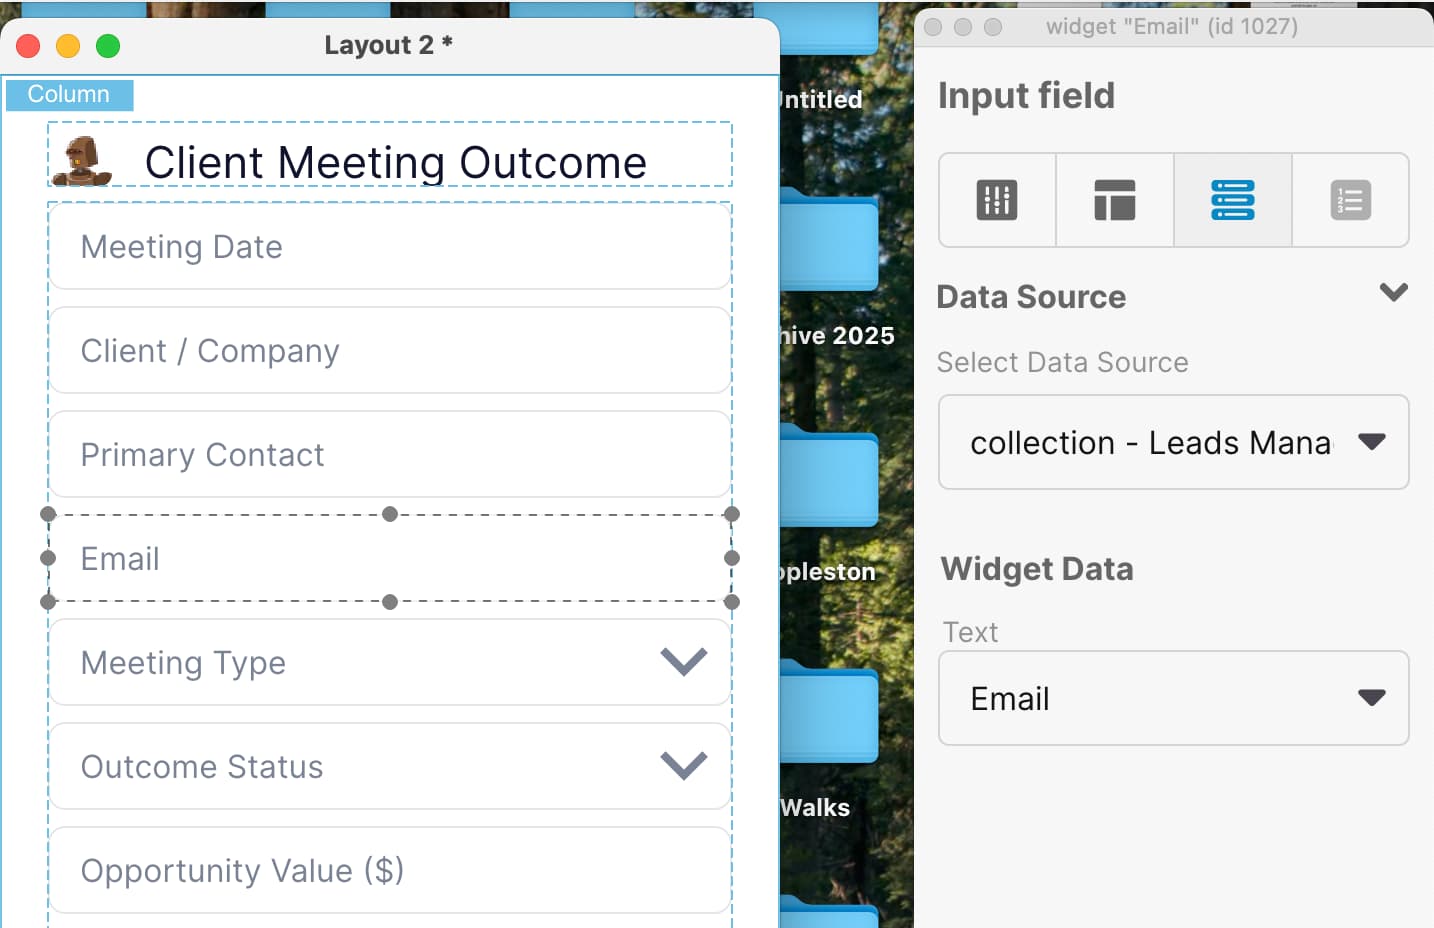Click the Outcome Status chevron icon
This screenshot has width=1434, height=928.
click(684, 766)
